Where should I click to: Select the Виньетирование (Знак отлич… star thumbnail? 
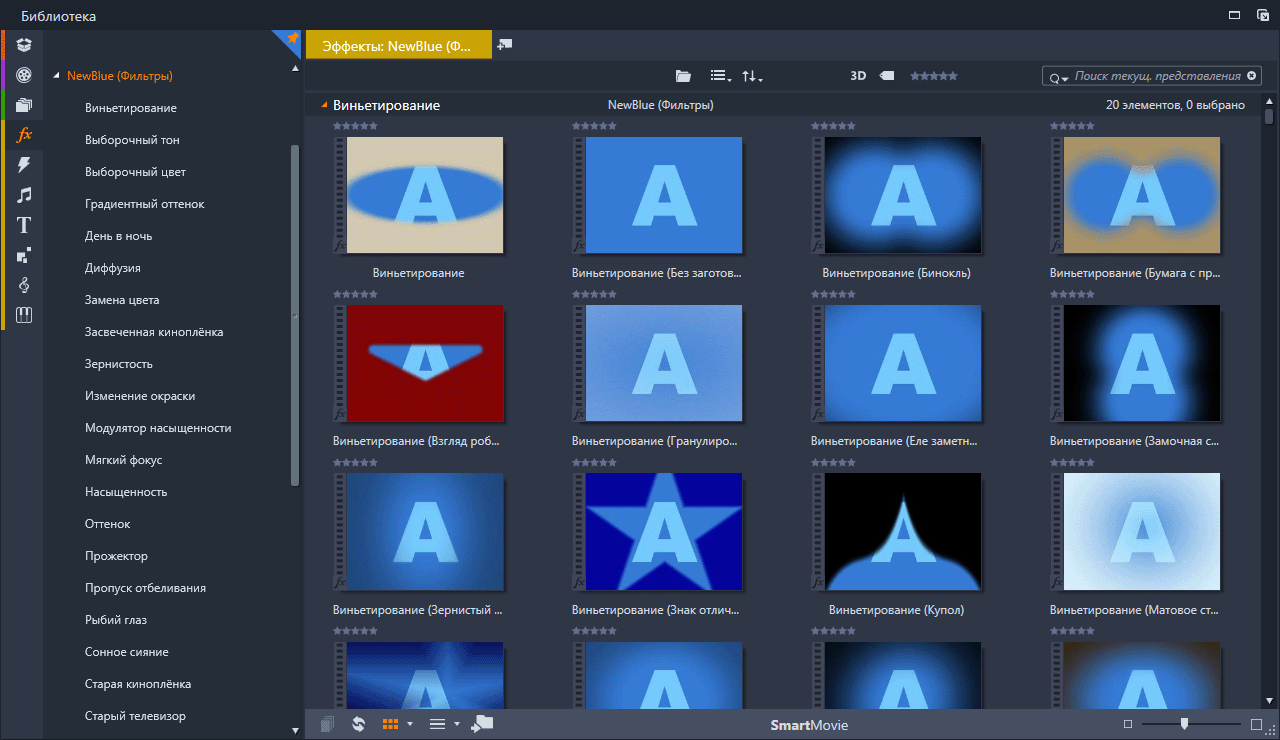[x=663, y=531]
